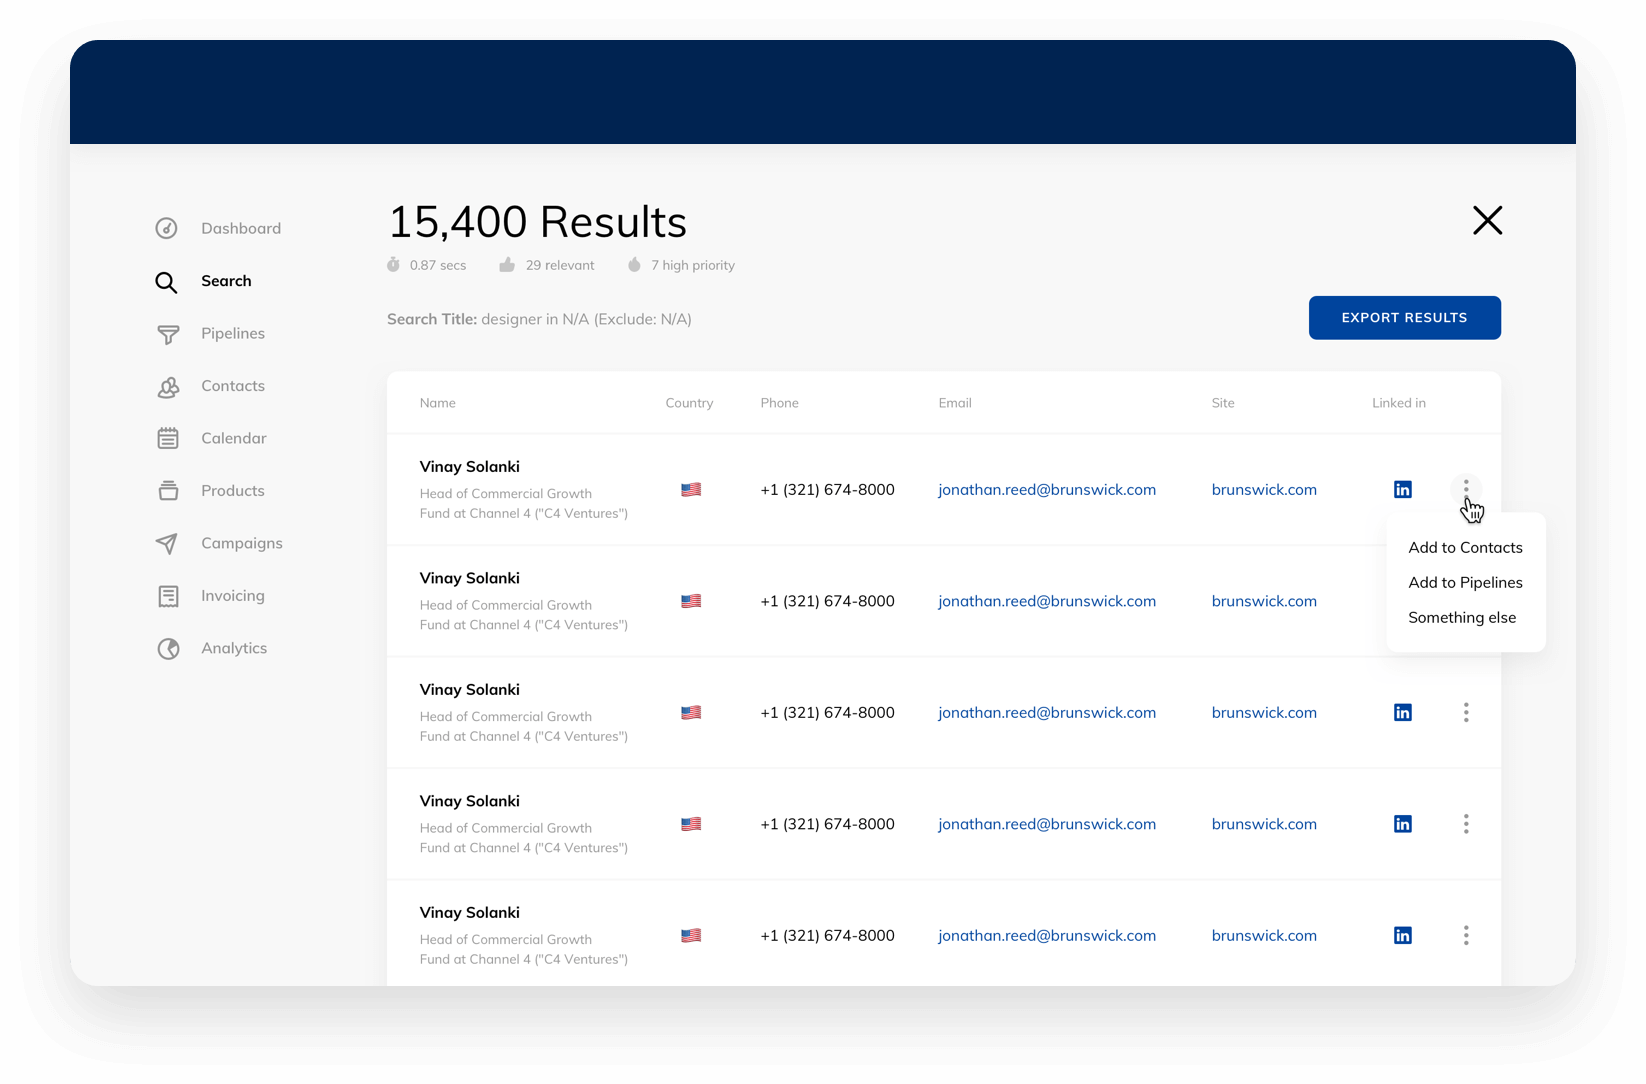Select the Dashboard icon in the sidebar

167,228
